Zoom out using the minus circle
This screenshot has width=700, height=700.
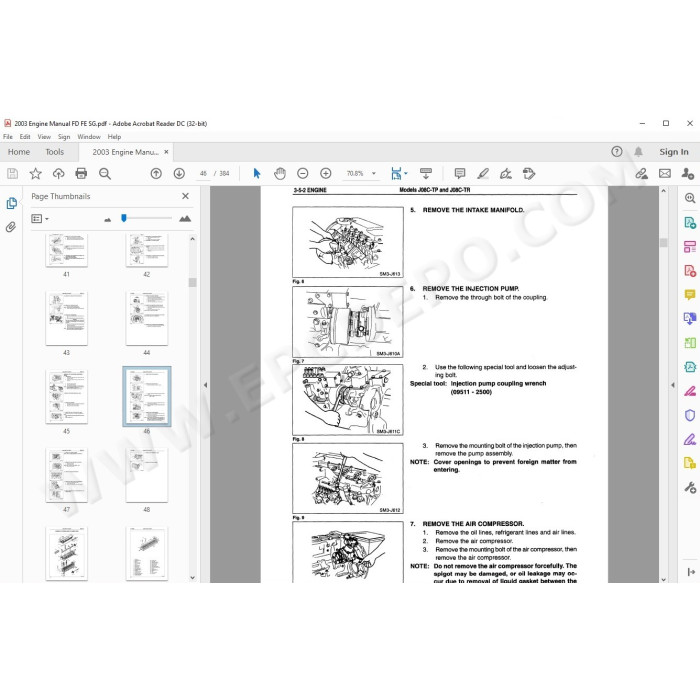[x=303, y=173]
